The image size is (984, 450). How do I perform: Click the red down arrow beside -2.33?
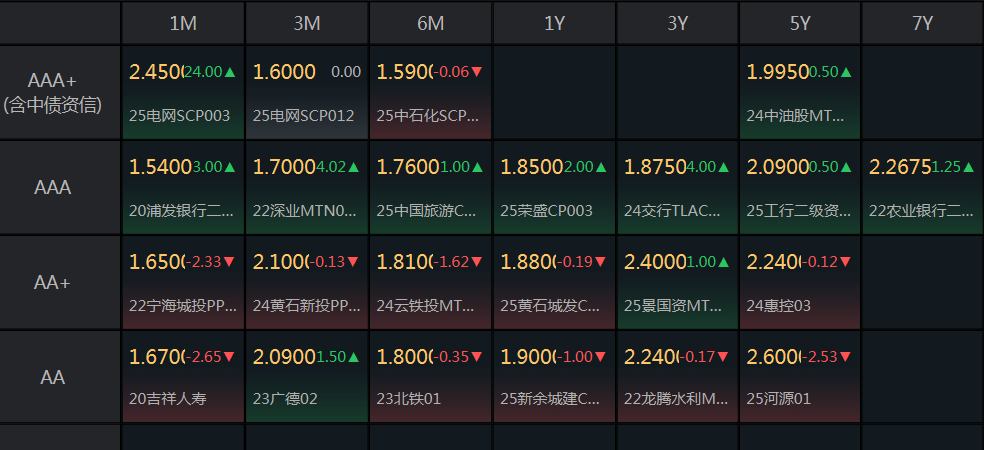tap(229, 262)
